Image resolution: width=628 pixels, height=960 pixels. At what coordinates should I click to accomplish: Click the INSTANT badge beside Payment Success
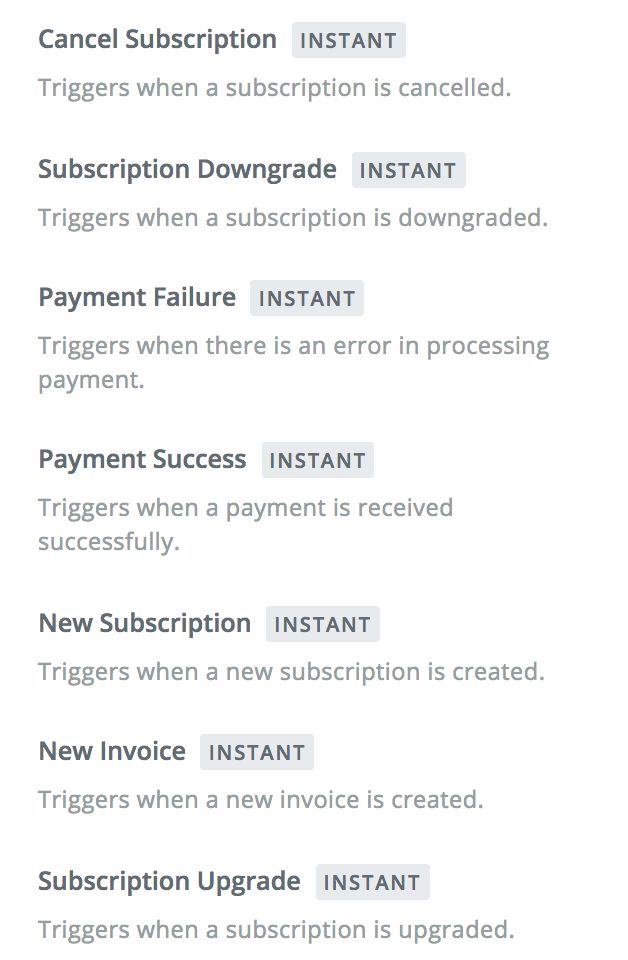pyautogui.click(x=317, y=461)
